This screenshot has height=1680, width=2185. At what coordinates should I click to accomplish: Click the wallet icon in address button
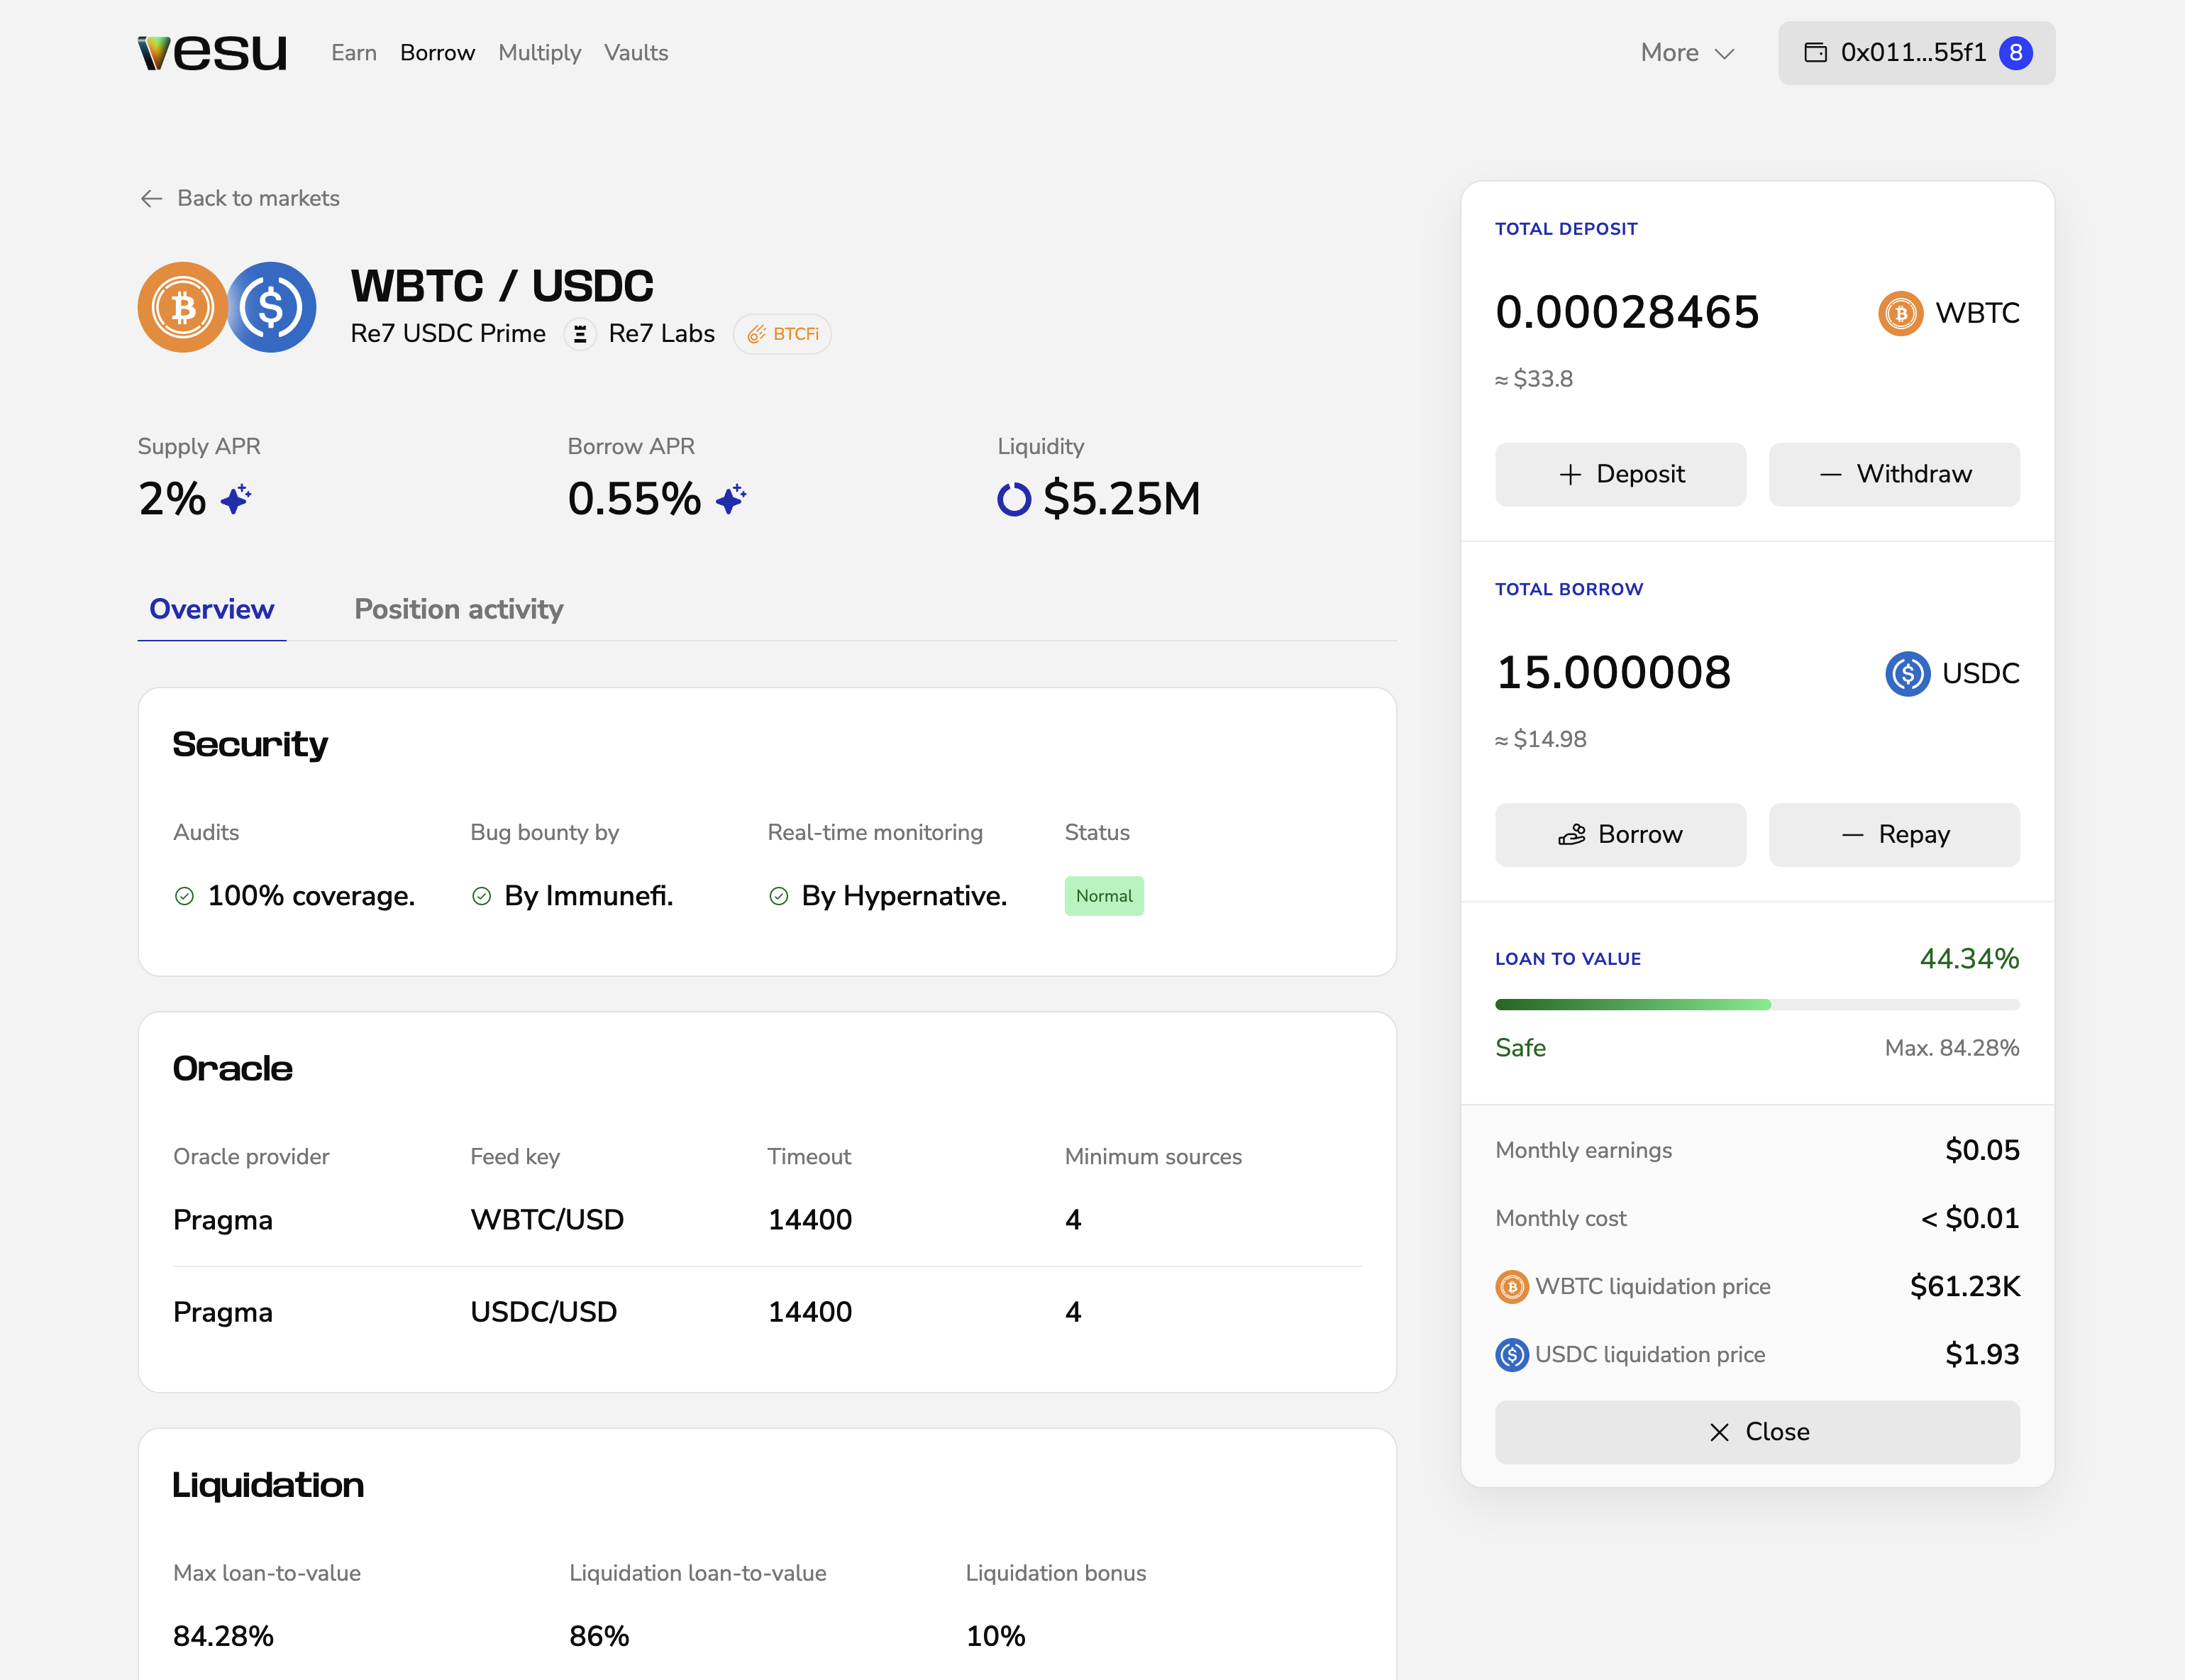click(1815, 53)
